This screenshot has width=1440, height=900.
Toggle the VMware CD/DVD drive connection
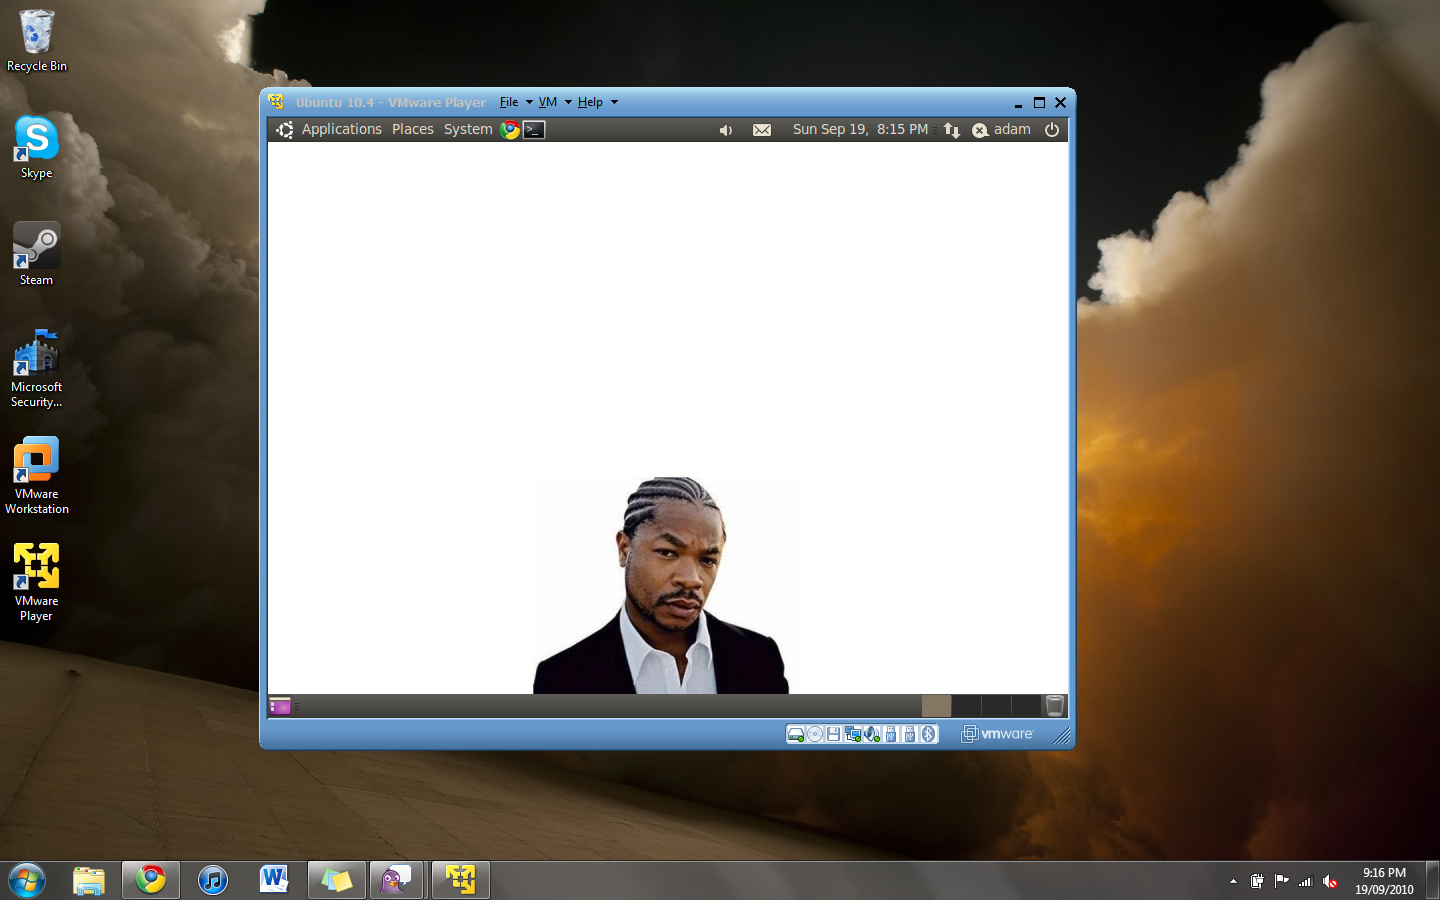point(815,735)
